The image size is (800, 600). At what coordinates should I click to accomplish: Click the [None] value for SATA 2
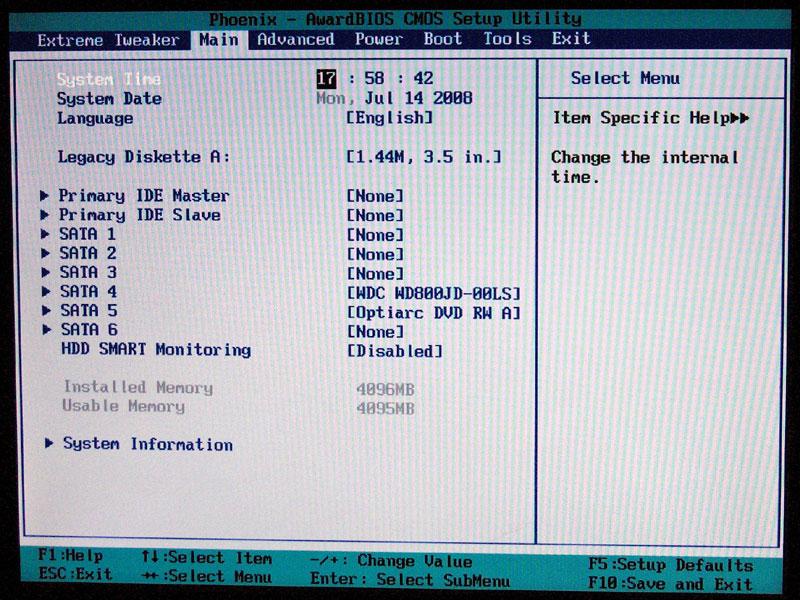(x=375, y=255)
